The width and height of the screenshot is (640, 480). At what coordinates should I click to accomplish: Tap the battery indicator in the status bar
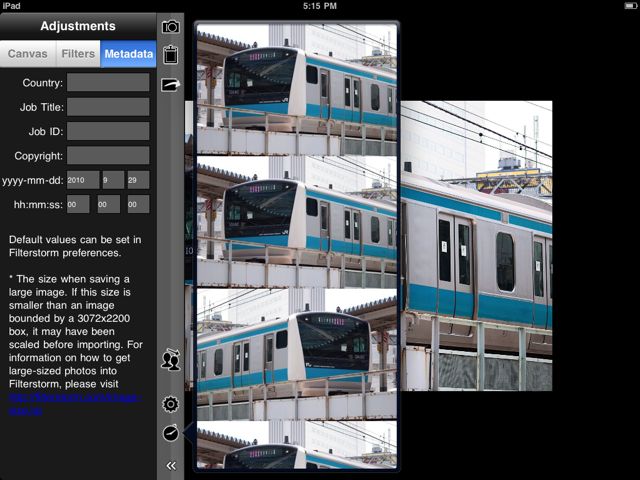coord(631,5)
